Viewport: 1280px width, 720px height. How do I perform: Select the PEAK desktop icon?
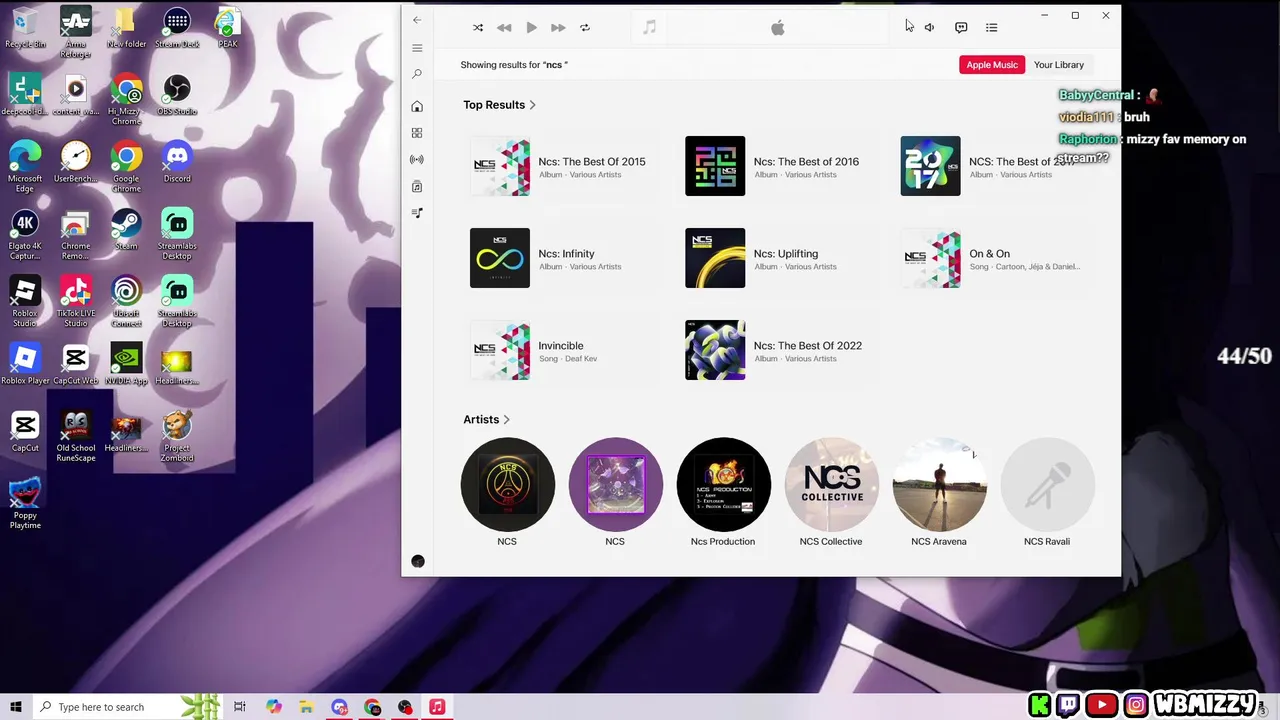227,27
